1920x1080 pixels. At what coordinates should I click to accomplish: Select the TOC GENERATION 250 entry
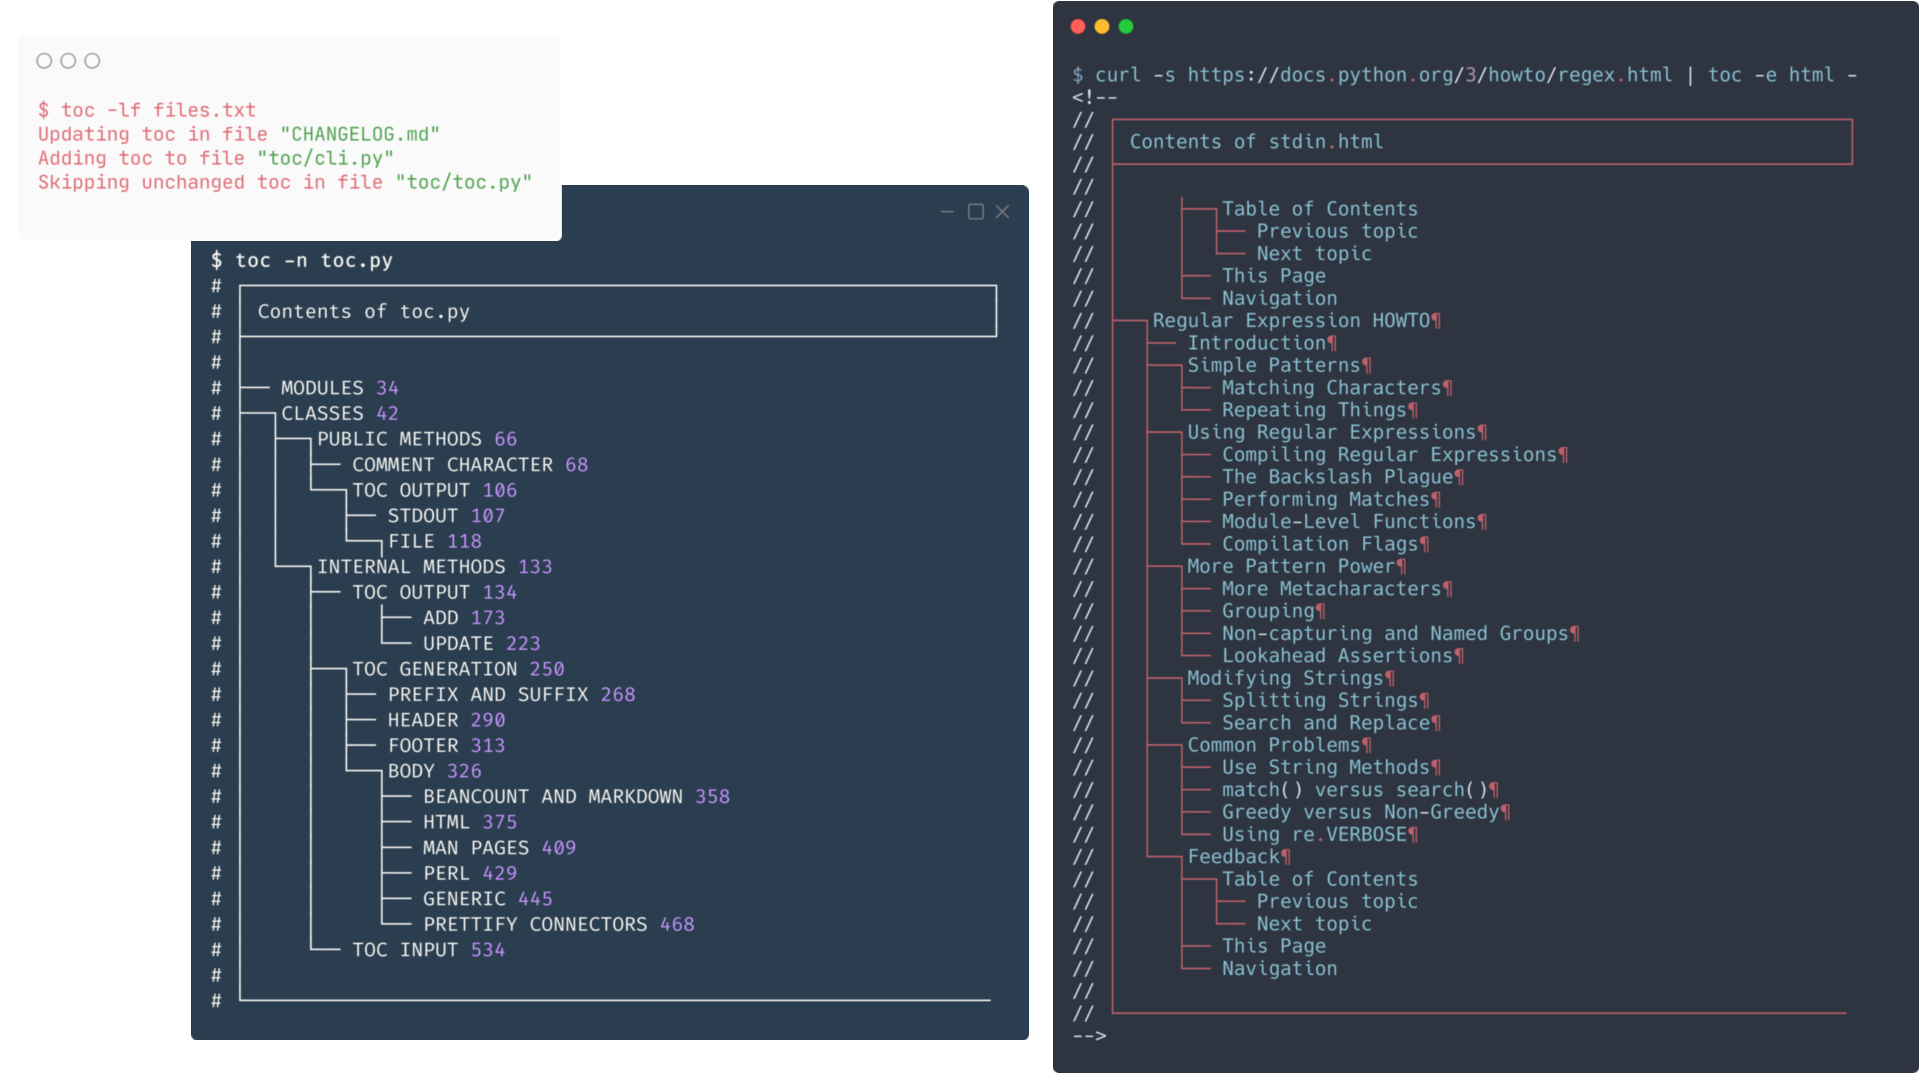coord(458,669)
